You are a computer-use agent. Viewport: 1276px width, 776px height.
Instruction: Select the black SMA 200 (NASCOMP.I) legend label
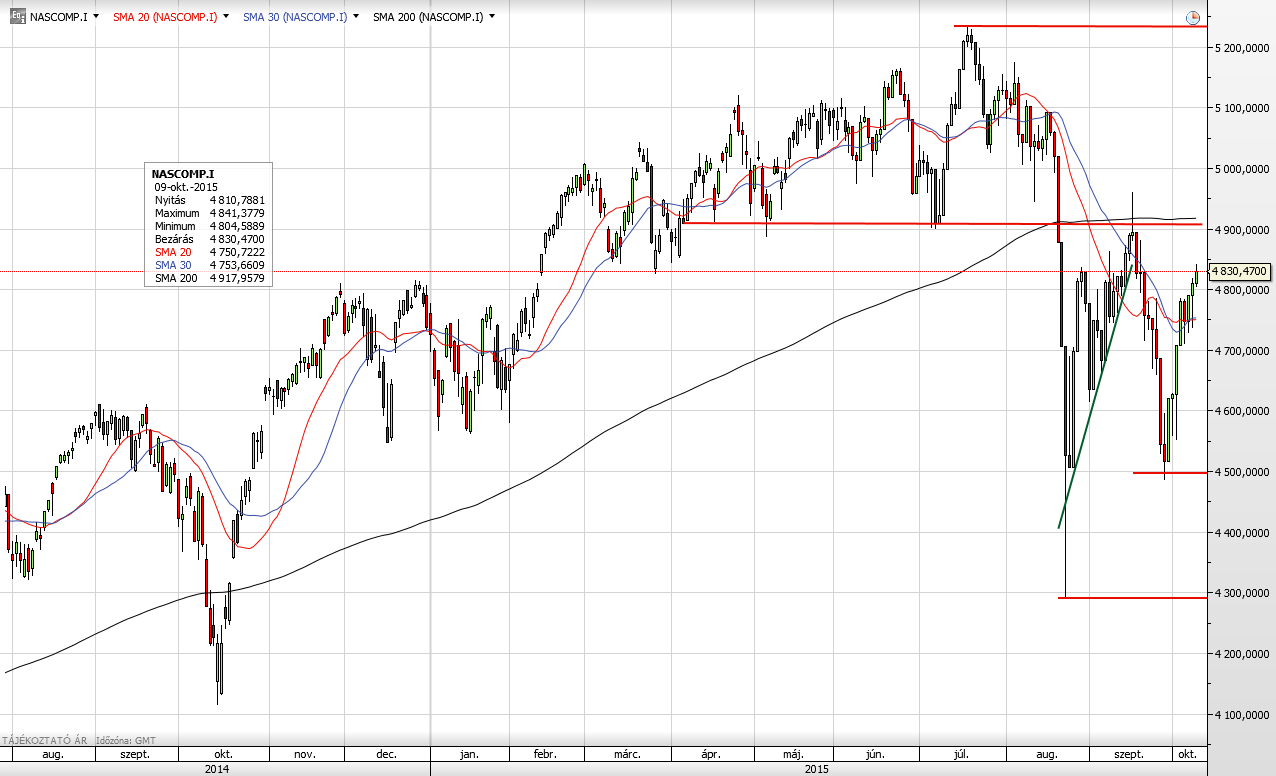click(x=428, y=17)
